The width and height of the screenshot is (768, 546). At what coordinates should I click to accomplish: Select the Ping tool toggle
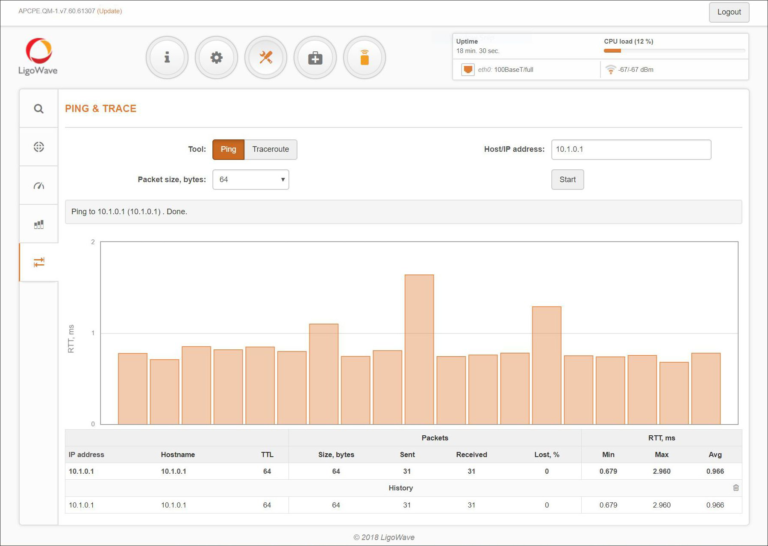pos(228,149)
